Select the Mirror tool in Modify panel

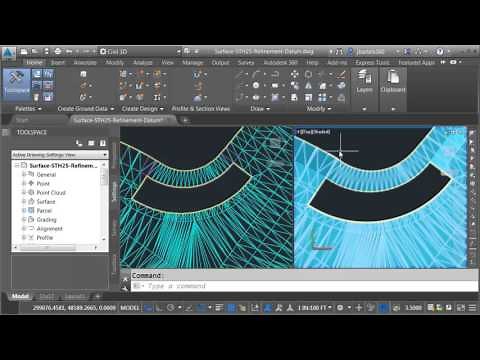pos(309,86)
